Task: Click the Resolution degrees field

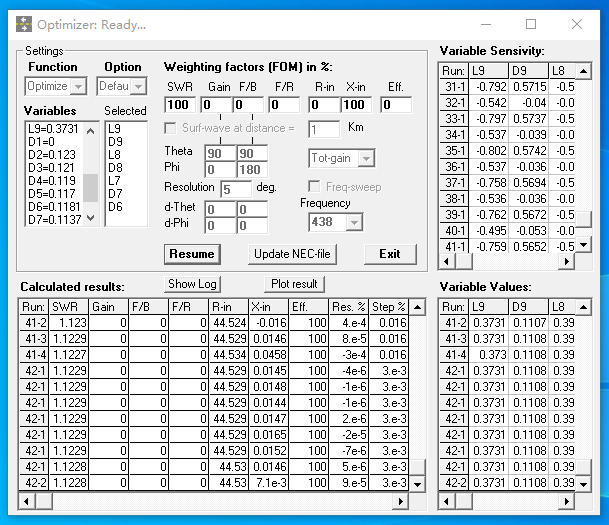Action: pos(236,189)
